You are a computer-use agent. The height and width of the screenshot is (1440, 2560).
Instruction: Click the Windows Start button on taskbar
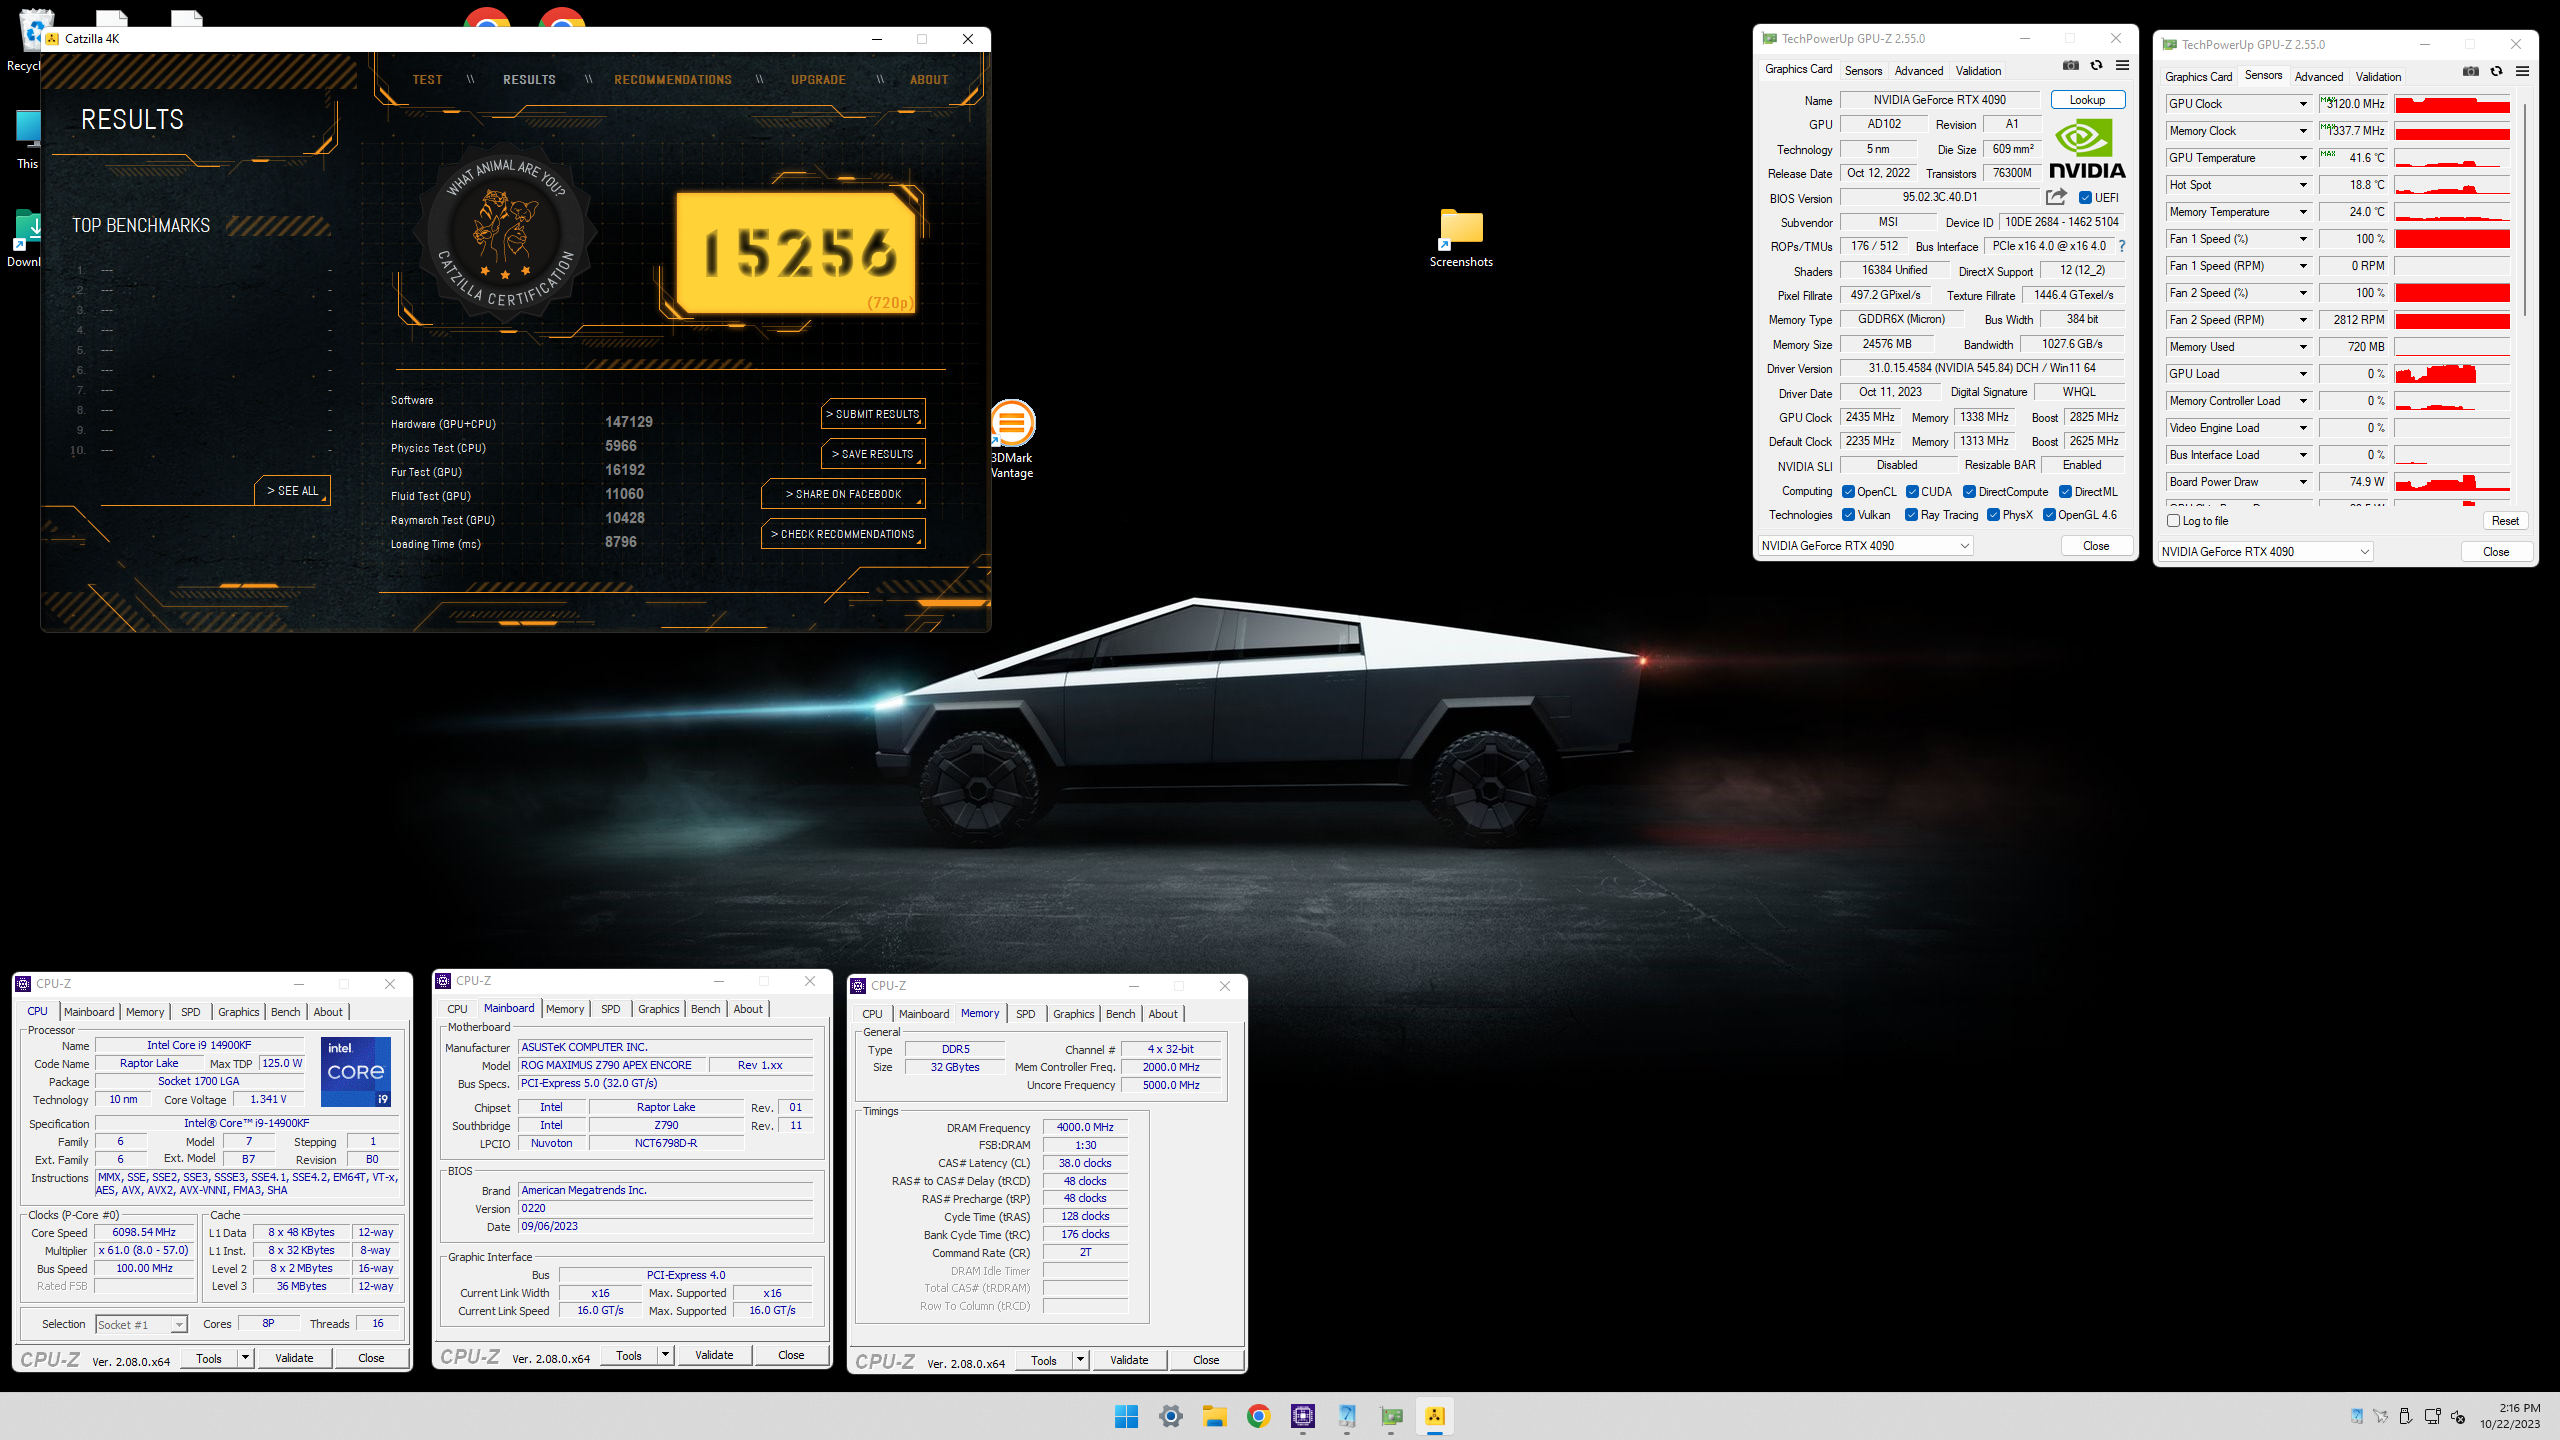[x=1126, y=1416]
